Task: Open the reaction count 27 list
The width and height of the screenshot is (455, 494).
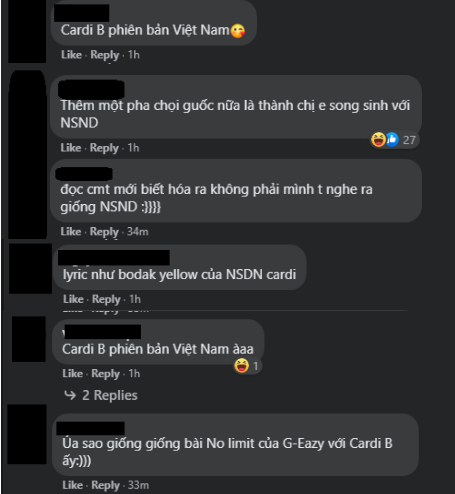Action: tap(409, 140)
